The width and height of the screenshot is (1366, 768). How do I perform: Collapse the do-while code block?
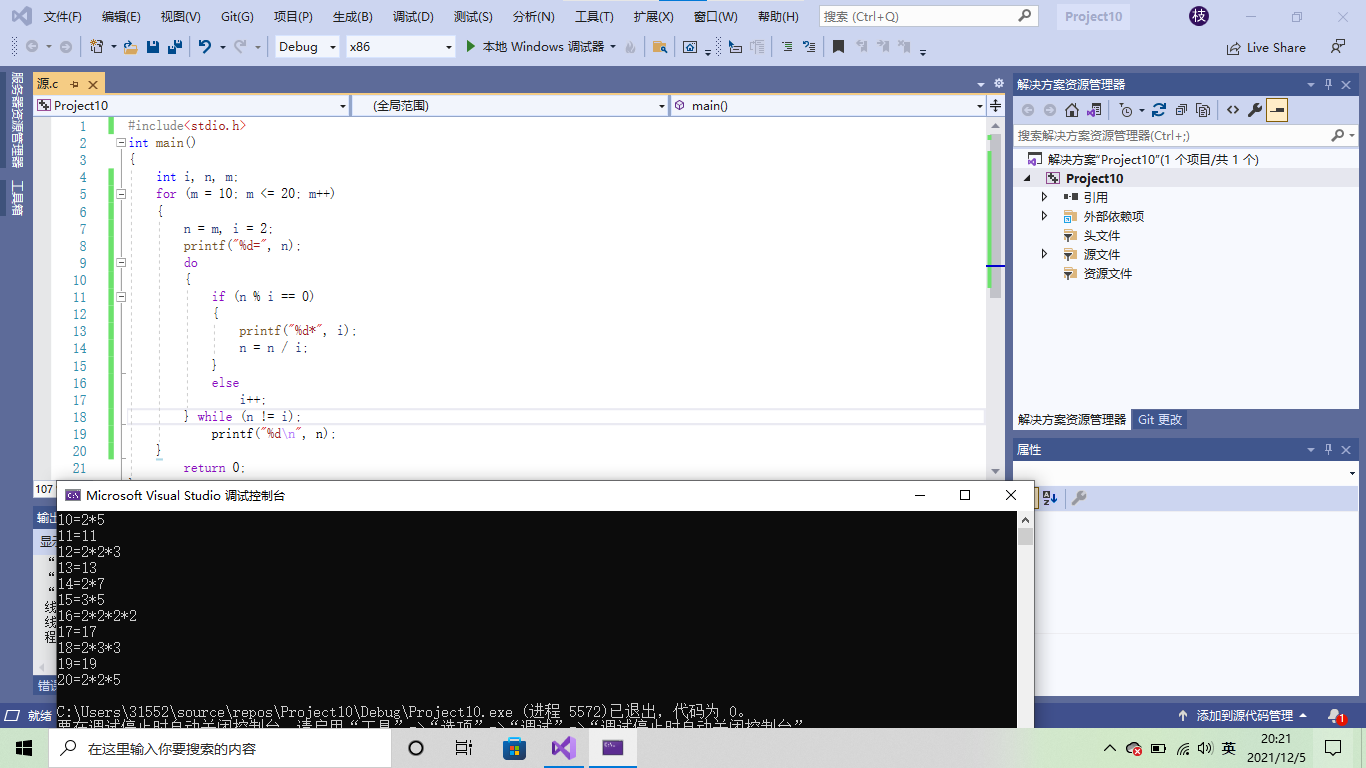pos(121,263)
